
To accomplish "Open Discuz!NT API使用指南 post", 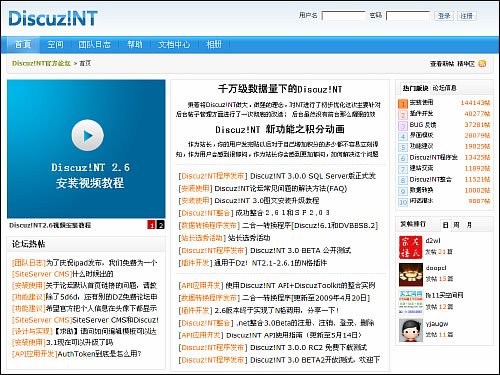I will click(x=294, y=335).
